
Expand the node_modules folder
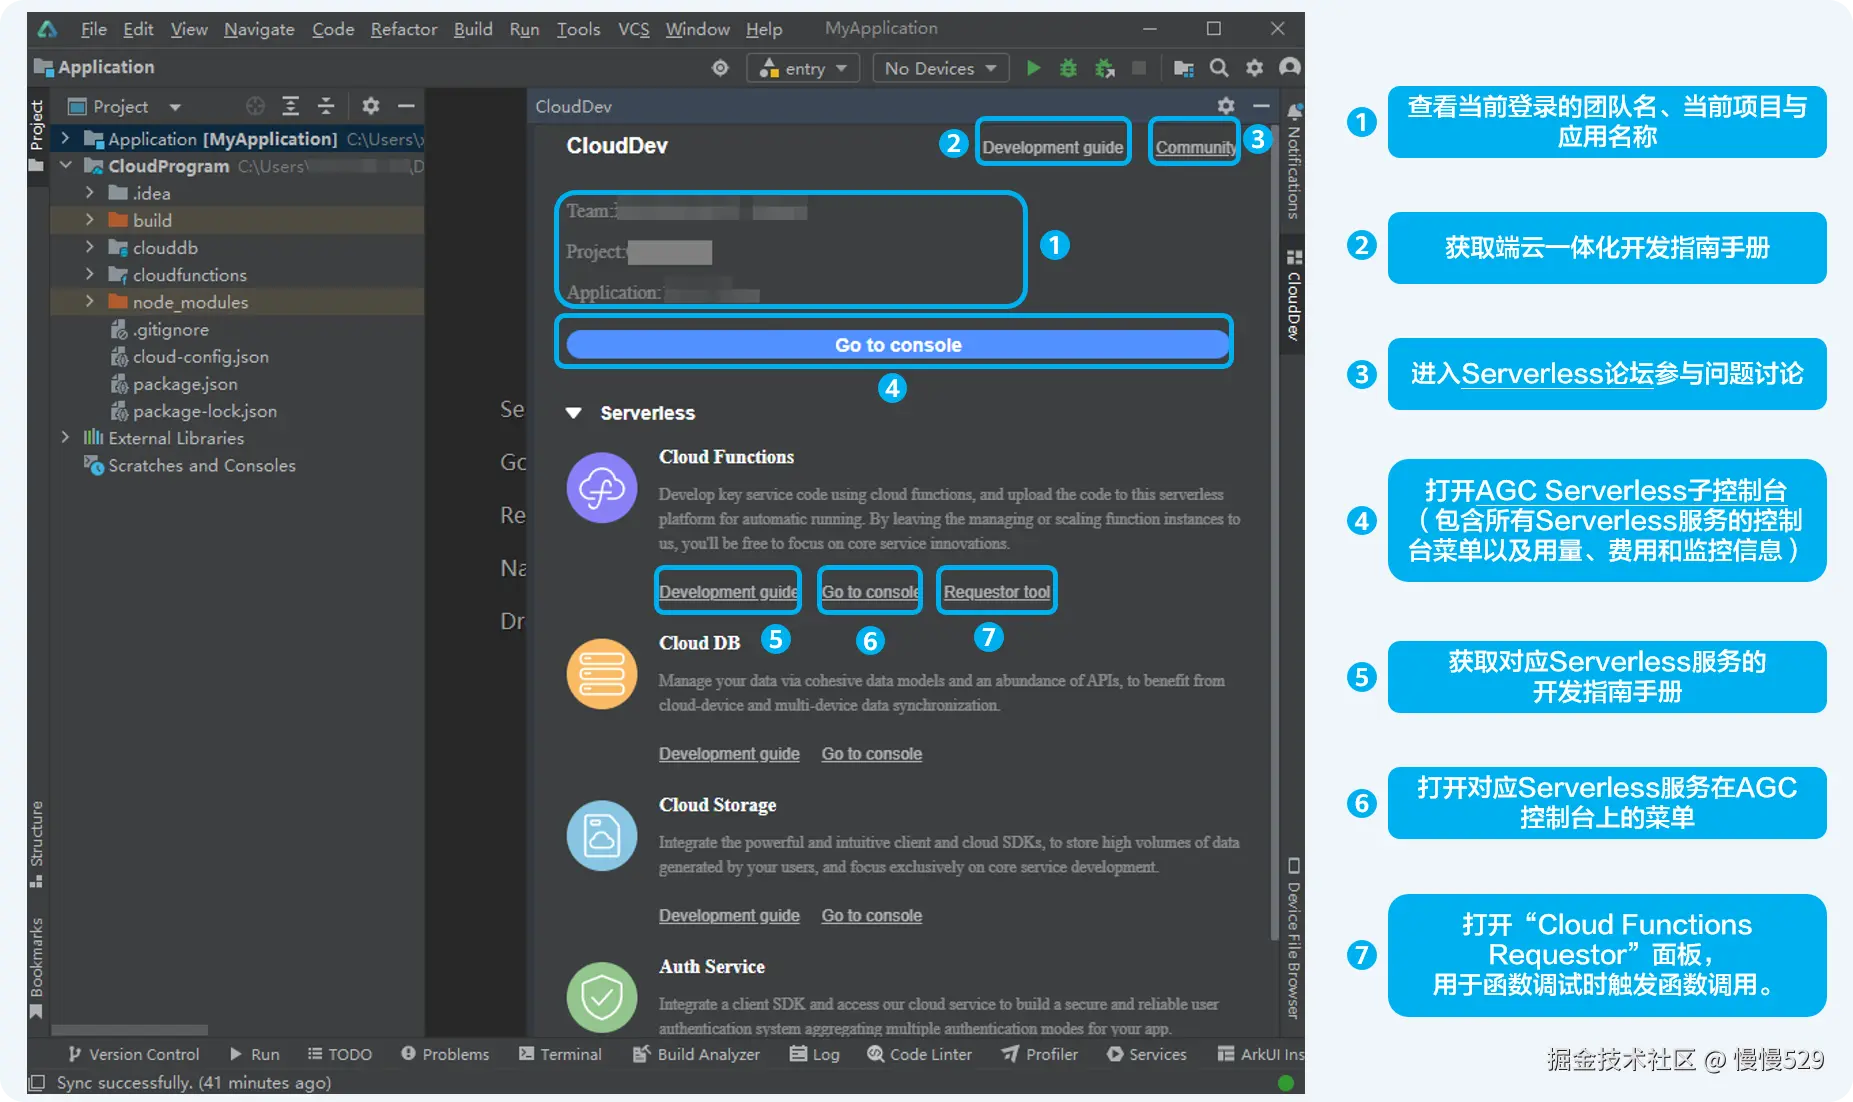[90, 301]
